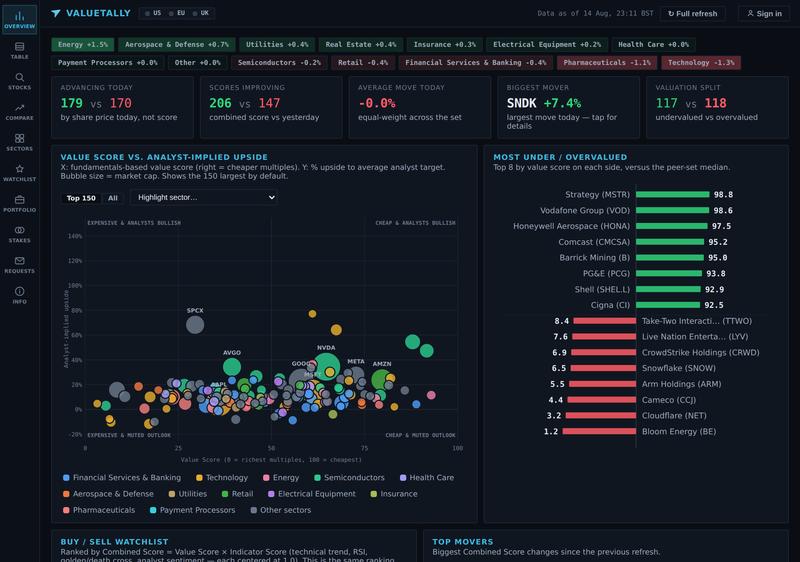The height and width of the screenshot is (562, 800).
Task: Open the Sectors grid icon
Action: (19, 142)
